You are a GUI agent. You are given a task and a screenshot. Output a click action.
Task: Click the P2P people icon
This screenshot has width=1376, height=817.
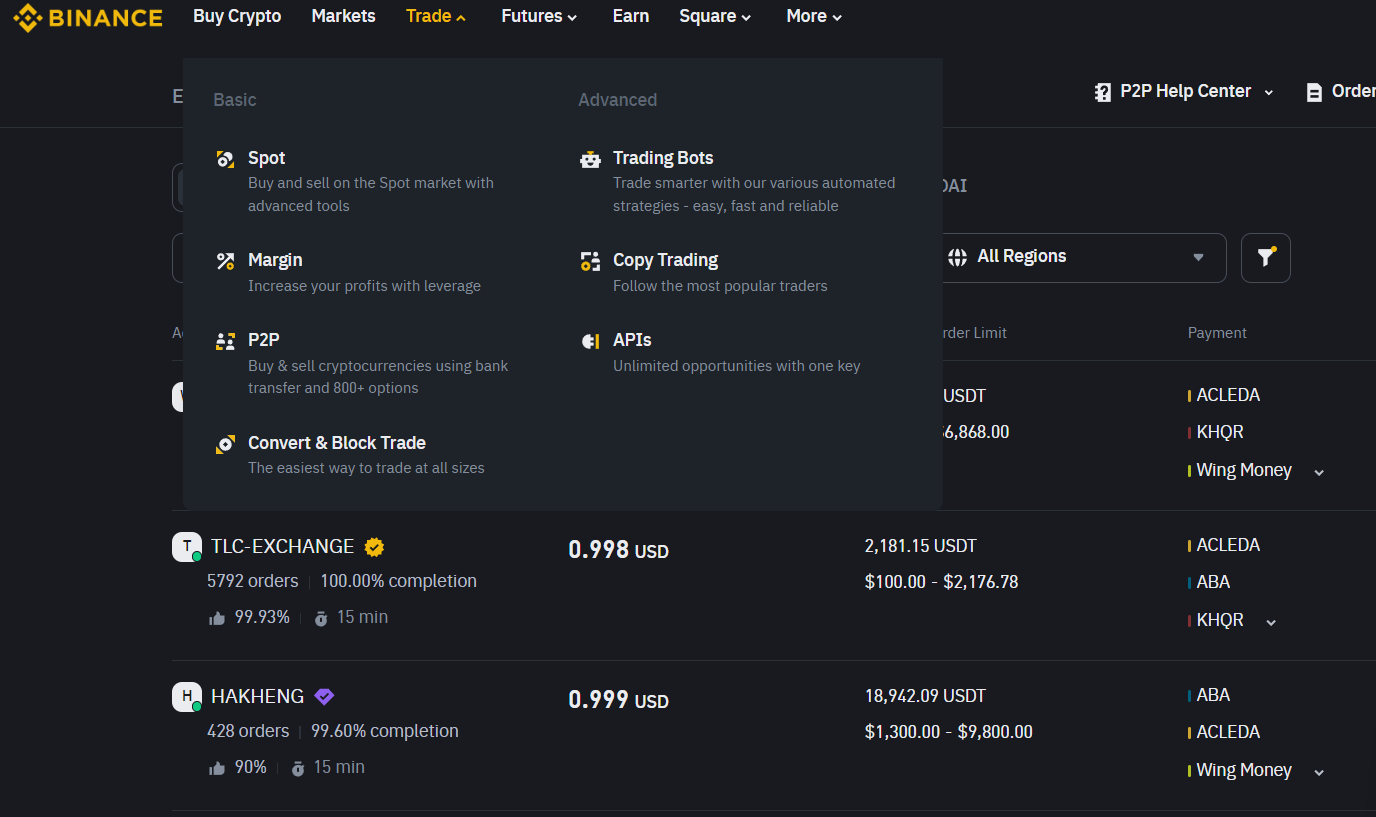(226, 341)
